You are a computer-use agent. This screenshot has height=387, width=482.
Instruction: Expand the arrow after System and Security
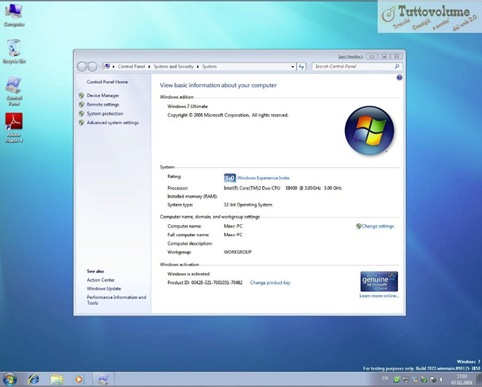pyautogui.click(x=198, y=67)
